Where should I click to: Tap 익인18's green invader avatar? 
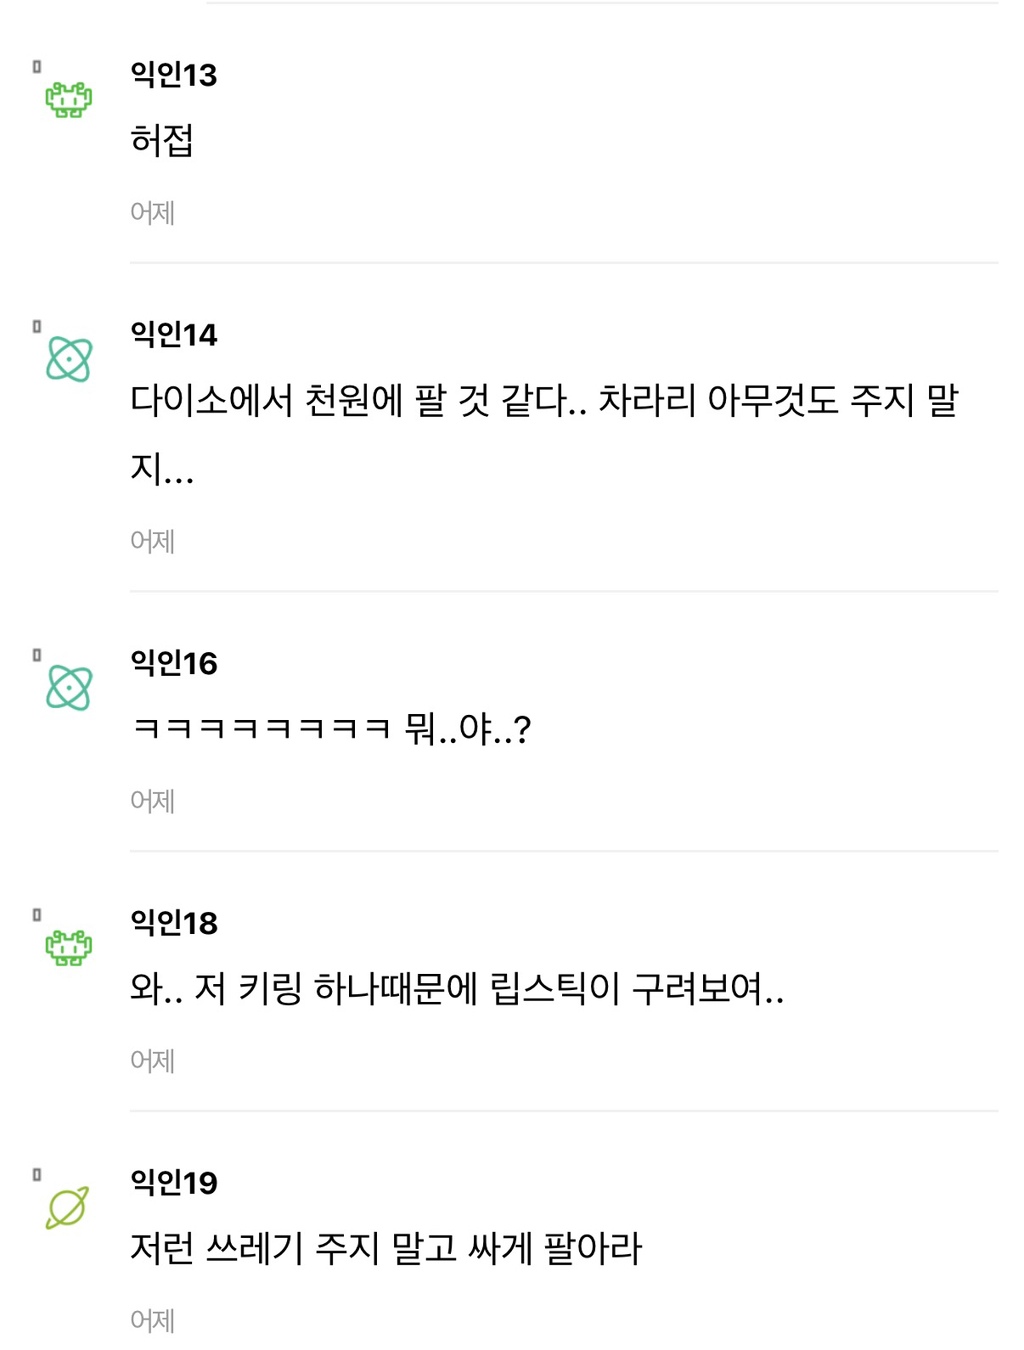tap(68, 947)
